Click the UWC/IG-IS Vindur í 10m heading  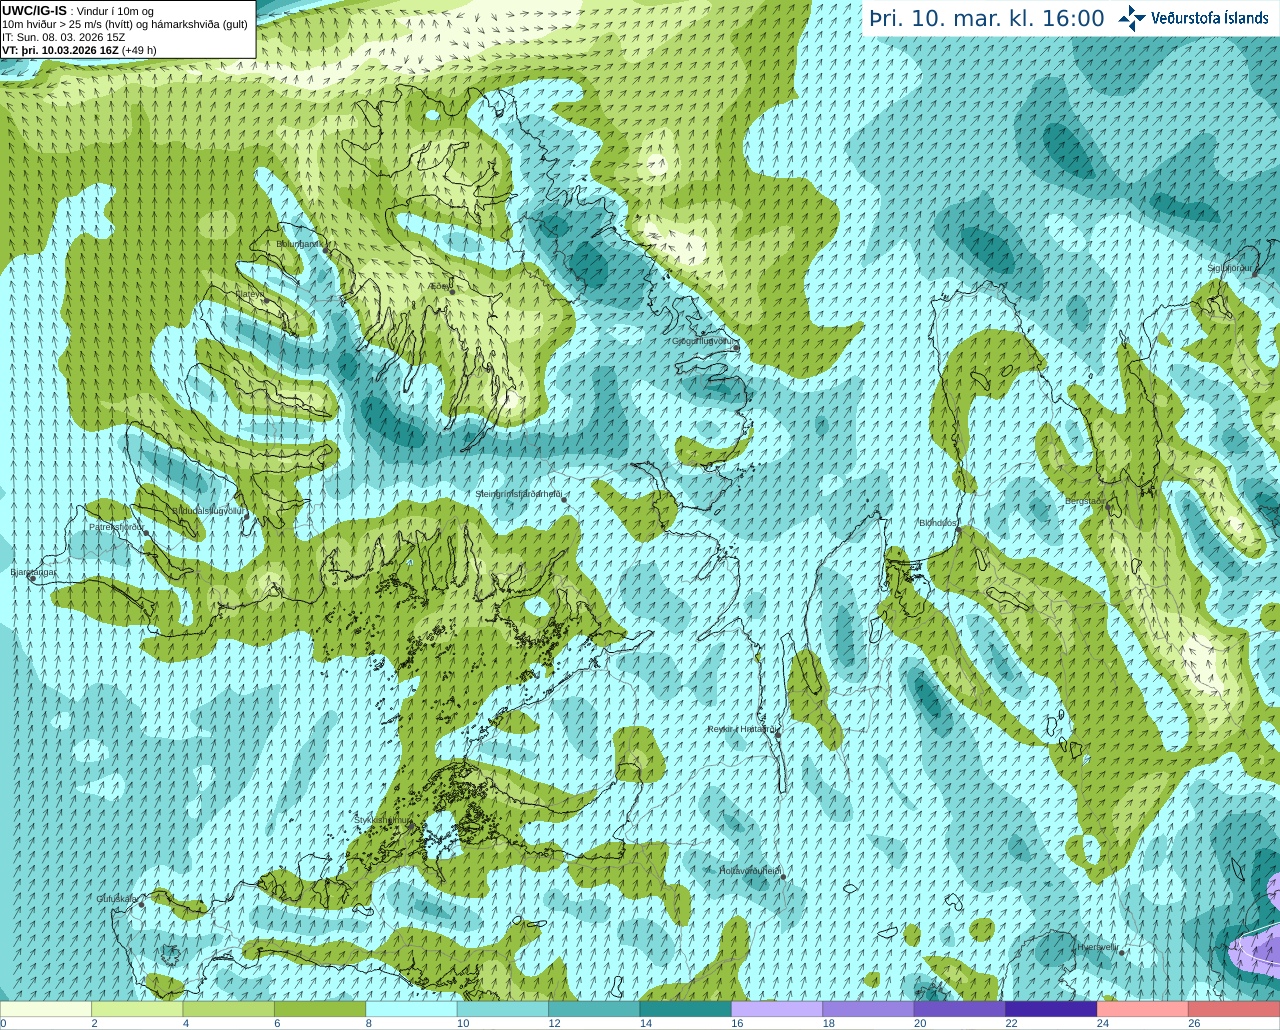pyautogui.click(x=79, y=11)
